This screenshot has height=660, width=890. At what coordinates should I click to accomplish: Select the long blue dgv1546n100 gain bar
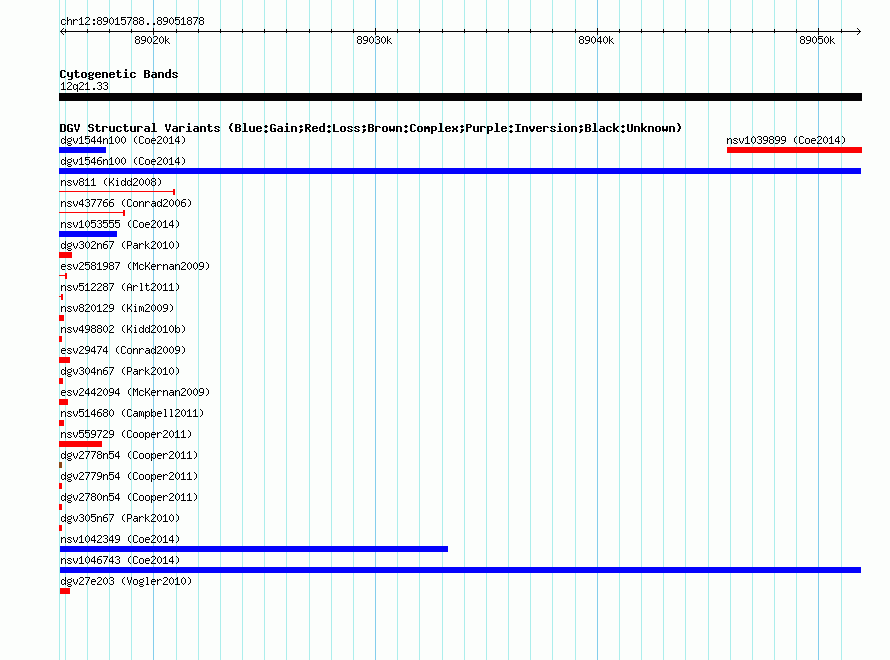[x=460, y=171]
